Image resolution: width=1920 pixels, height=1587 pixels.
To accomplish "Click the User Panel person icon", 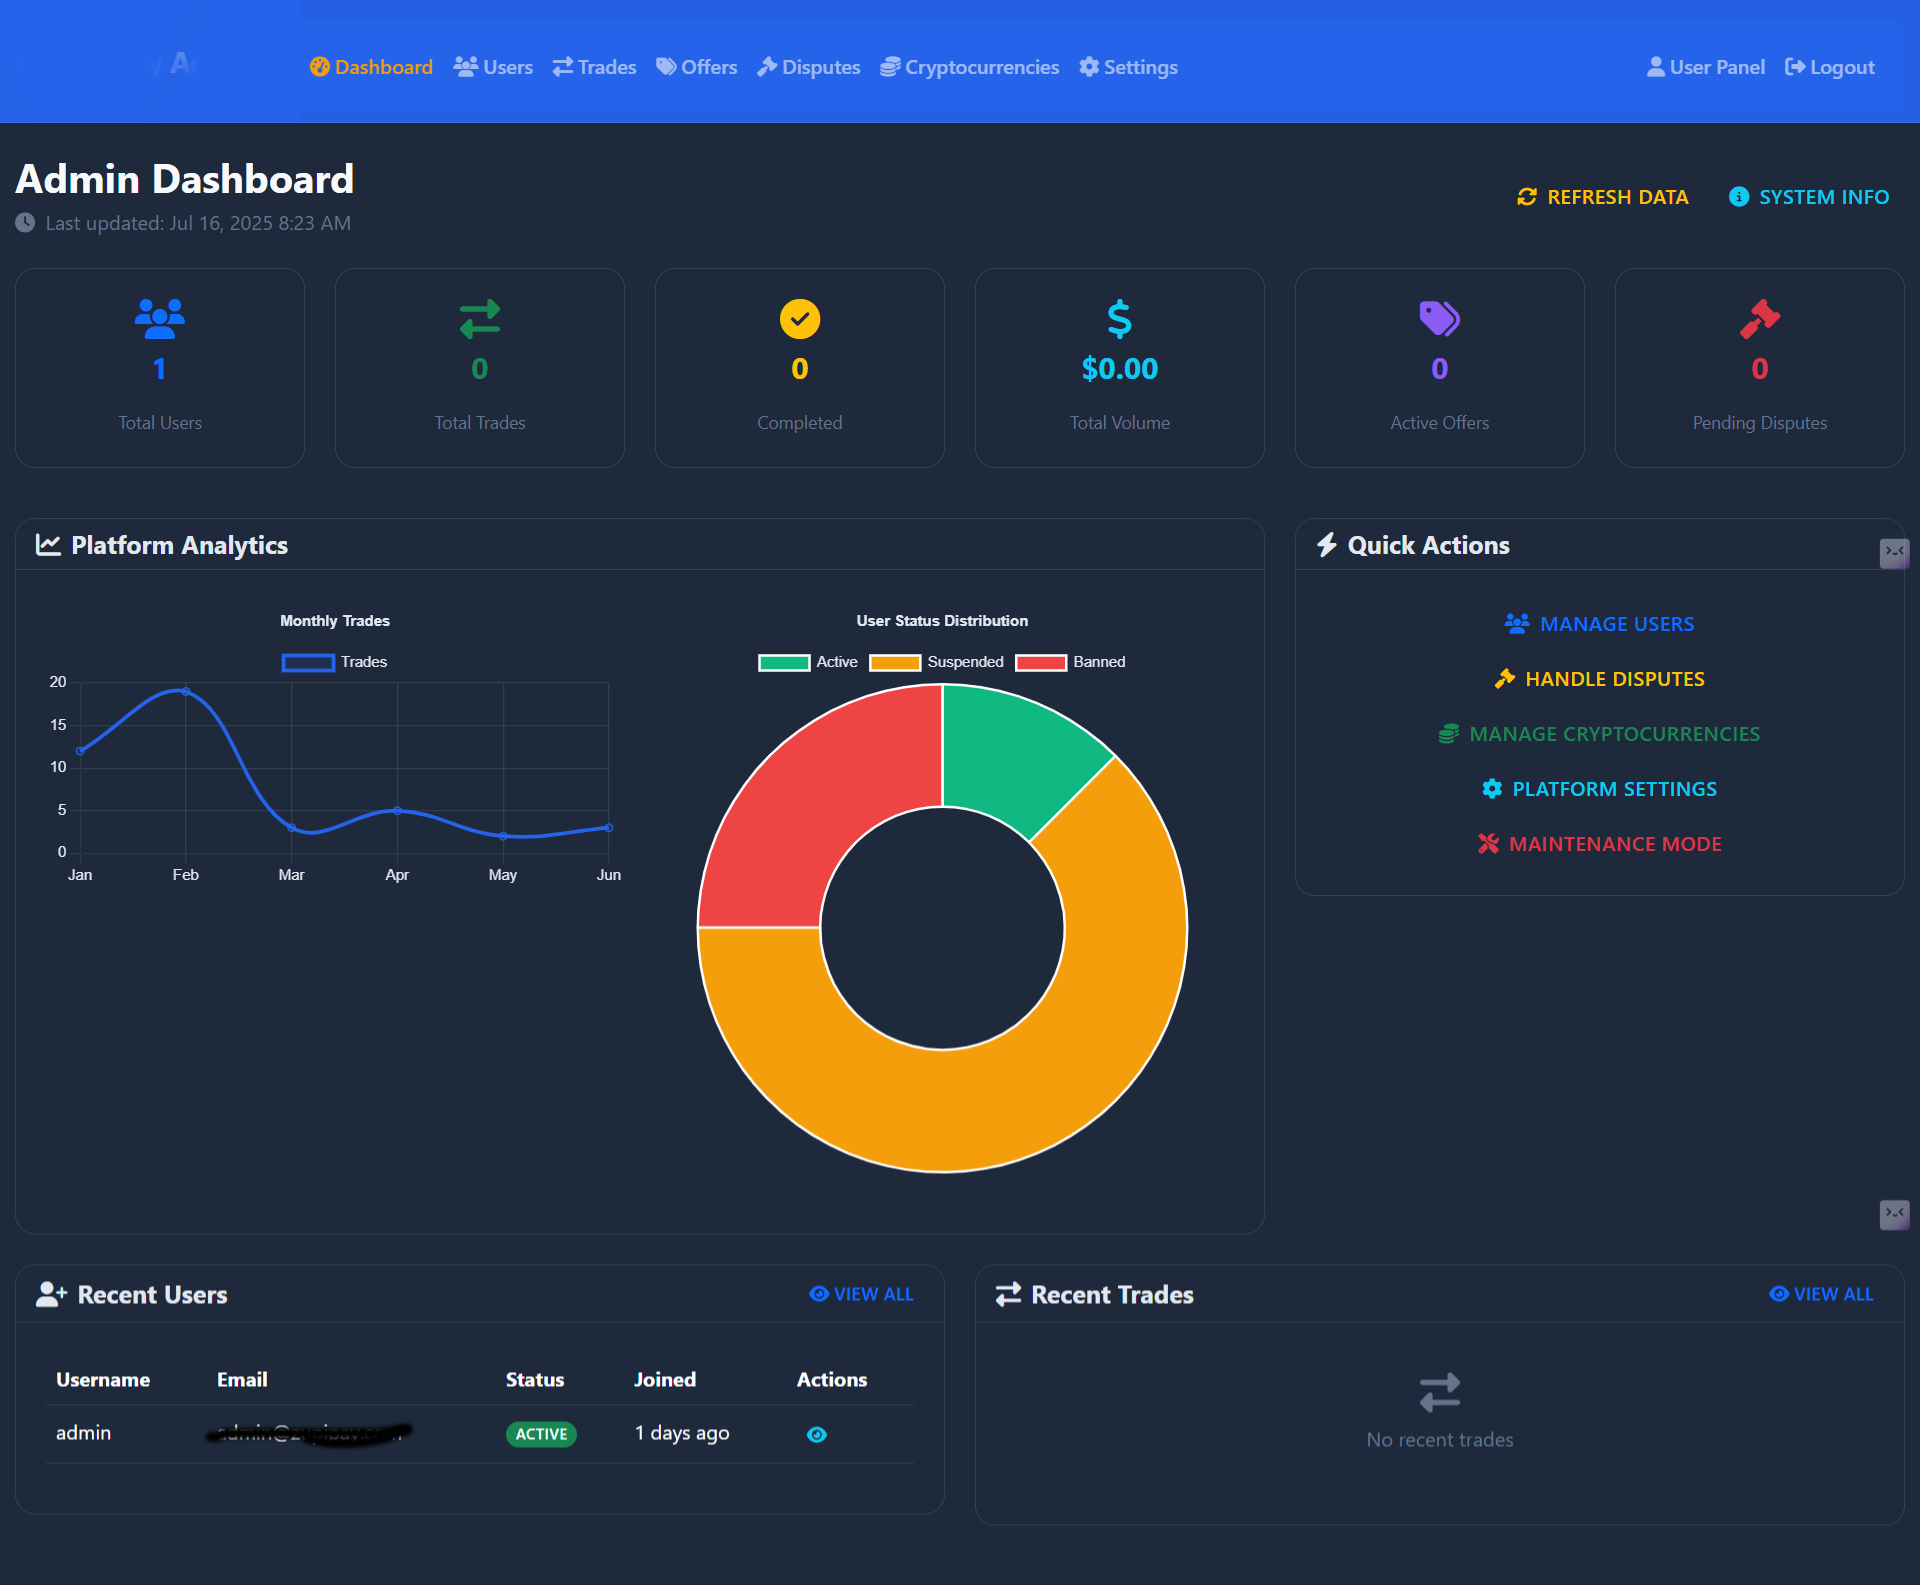I will pos(1655,66).
